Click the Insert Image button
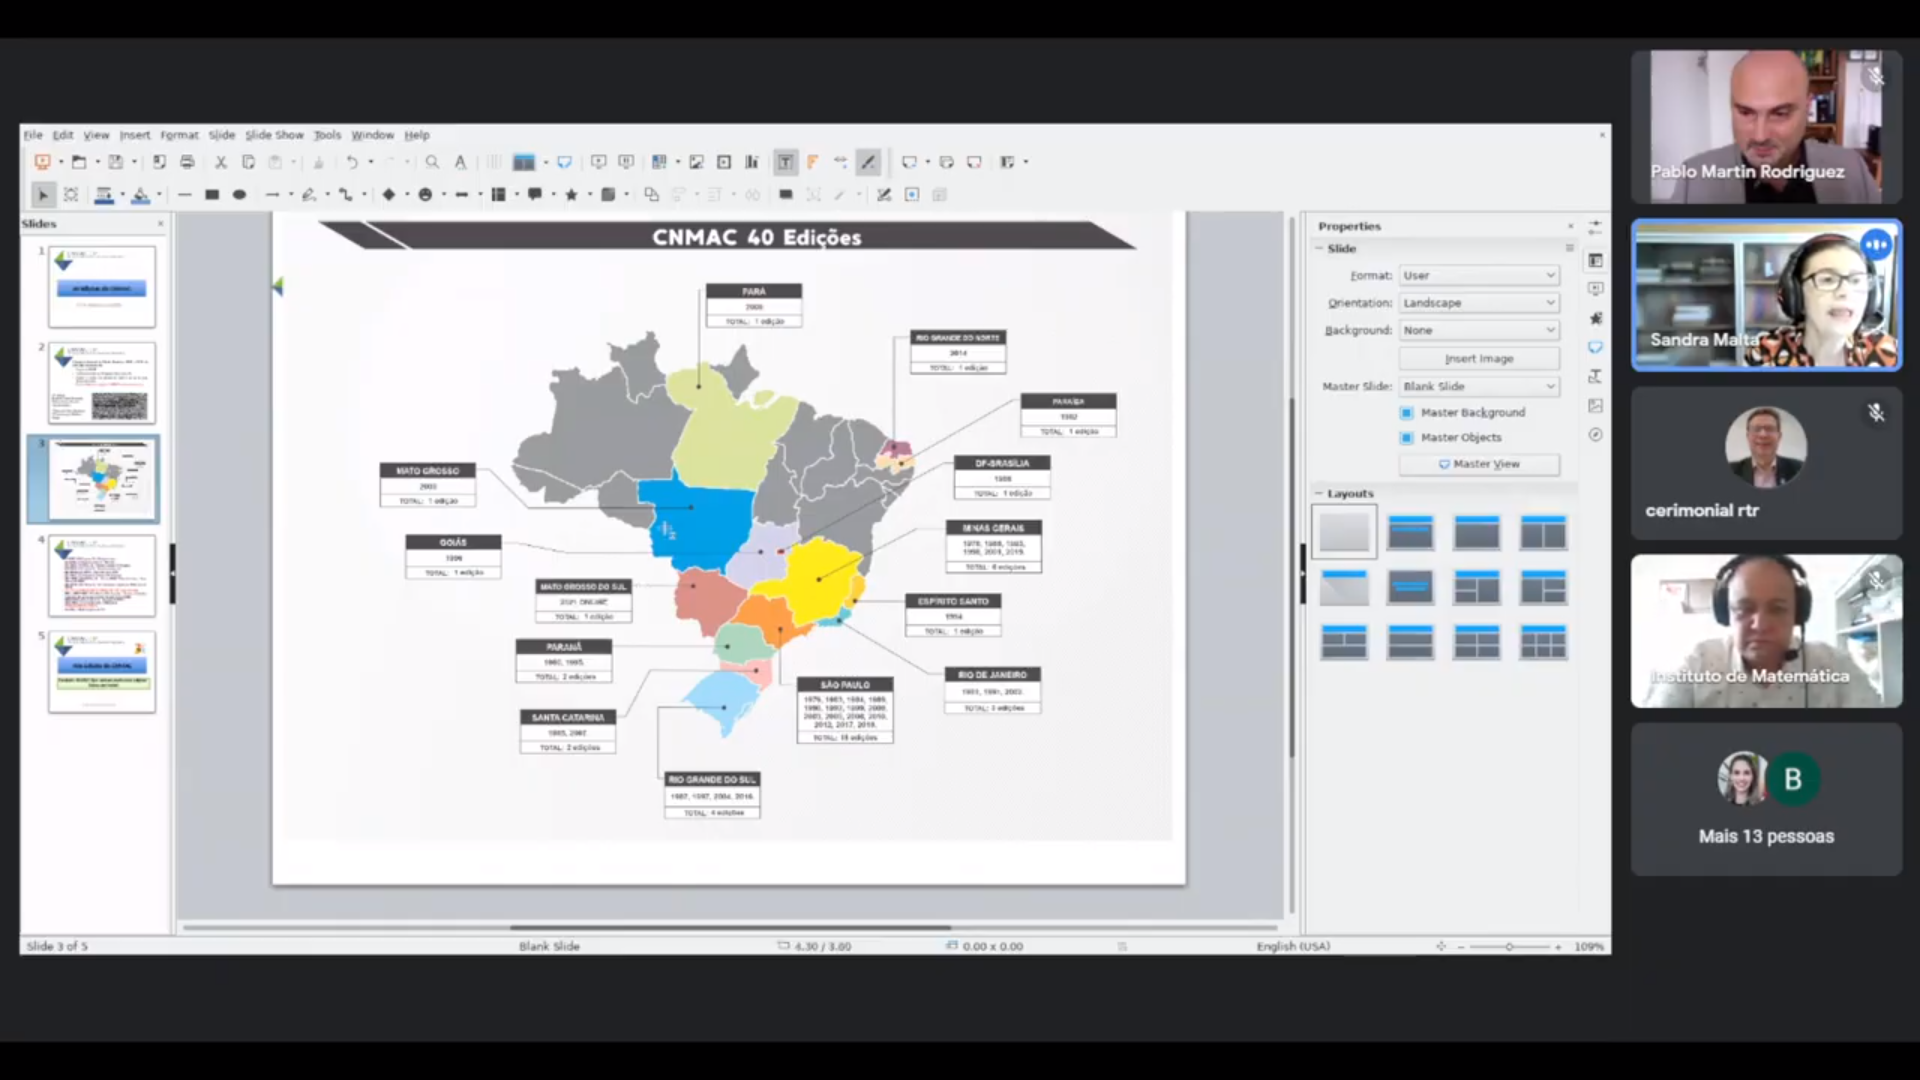Viewport: 1920px width, 1080px height. point(1478,359)
